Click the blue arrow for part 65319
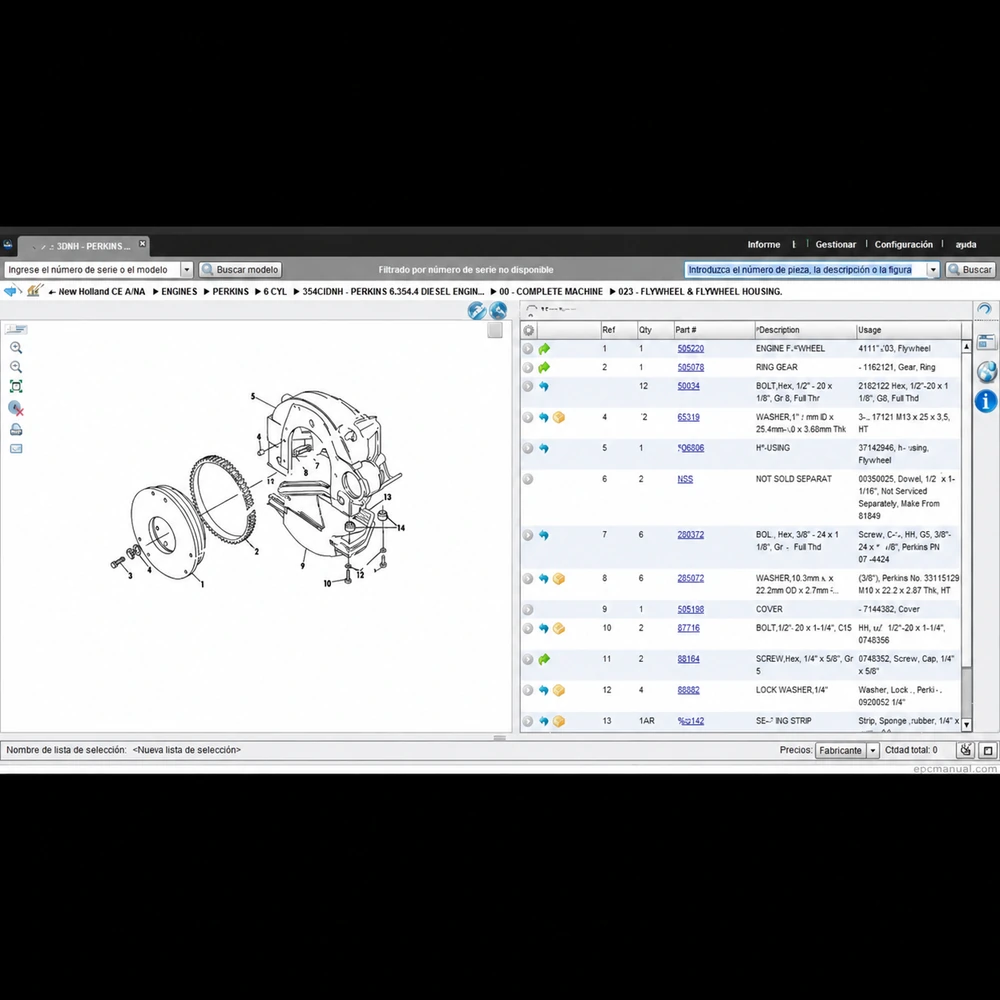The image size is (1000, 1000). tap(543, 417)
